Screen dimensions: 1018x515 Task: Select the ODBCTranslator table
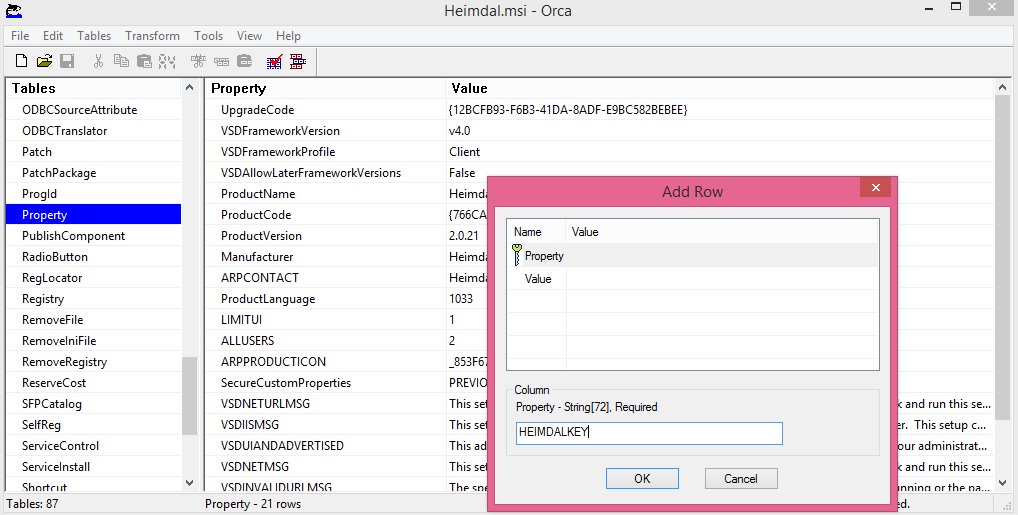click(x=93, y=131)
